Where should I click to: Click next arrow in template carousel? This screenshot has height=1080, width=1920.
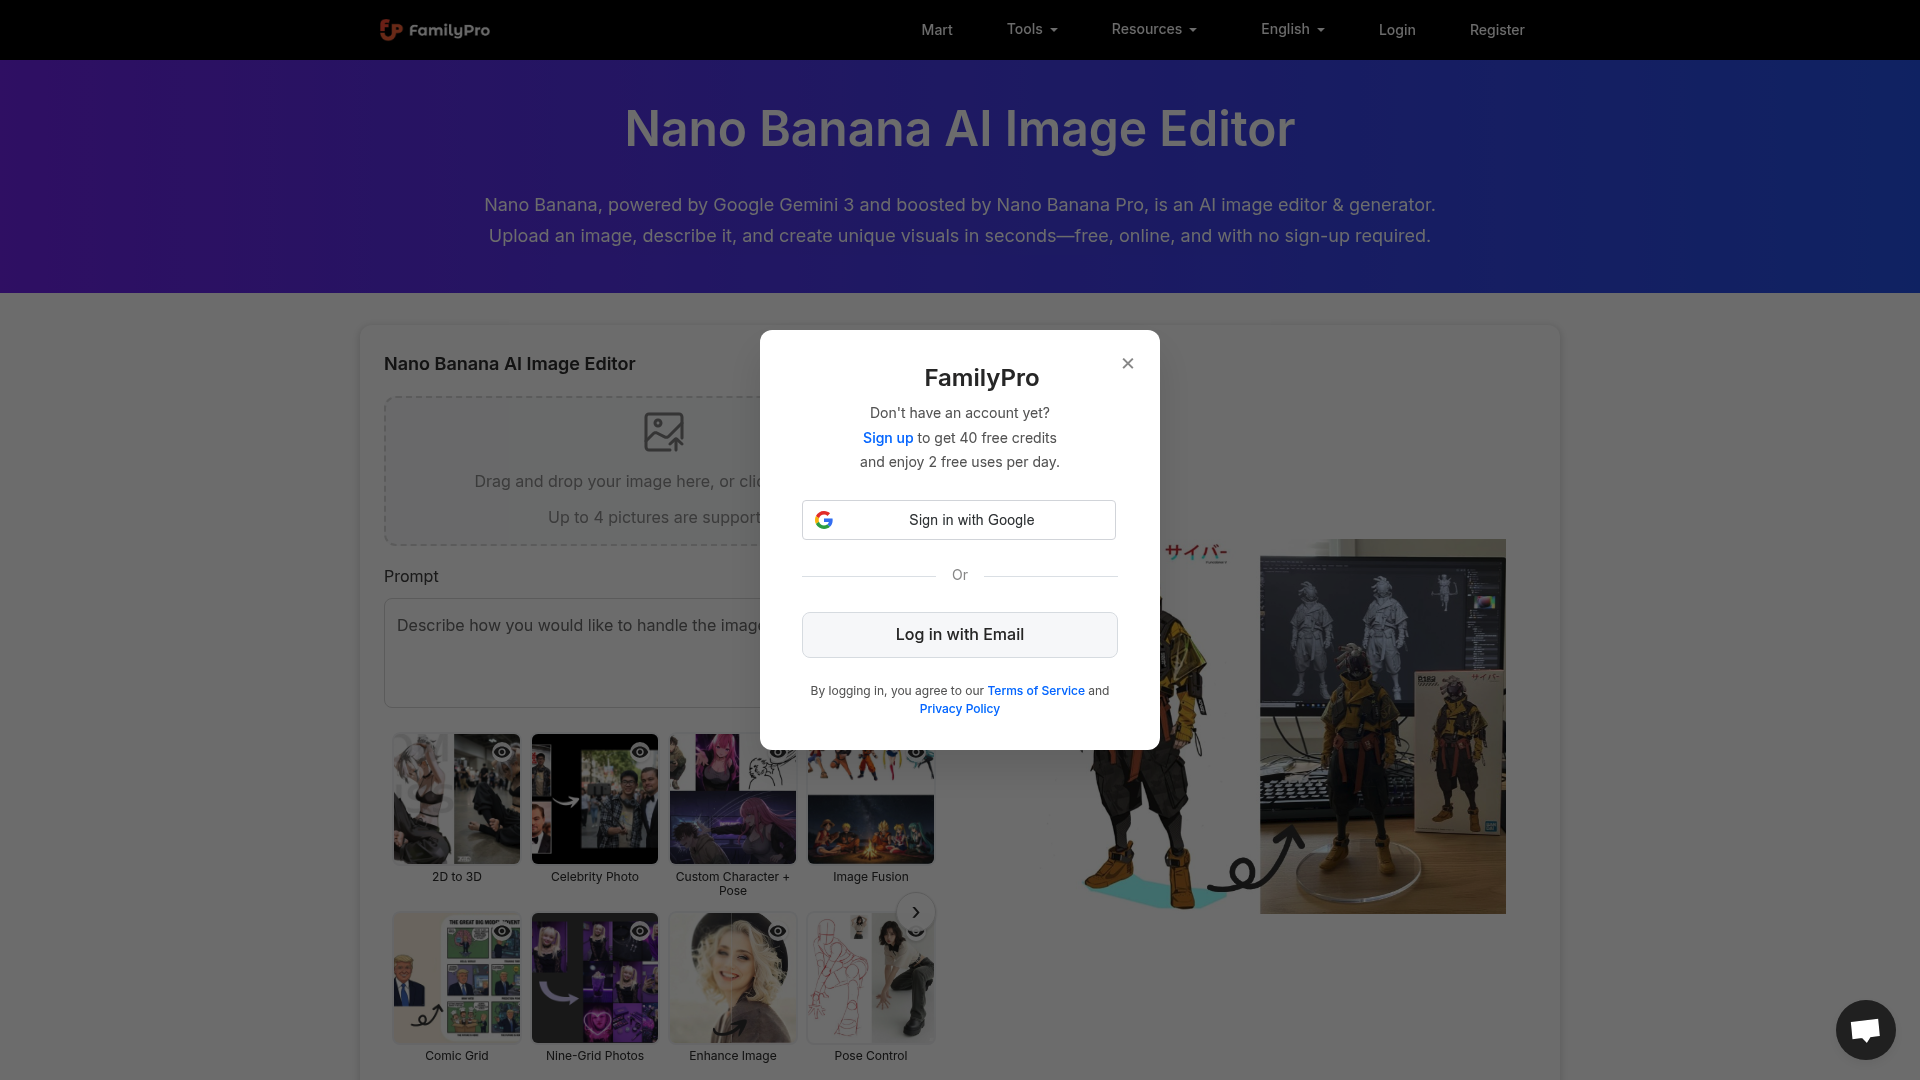pos(916,912)
